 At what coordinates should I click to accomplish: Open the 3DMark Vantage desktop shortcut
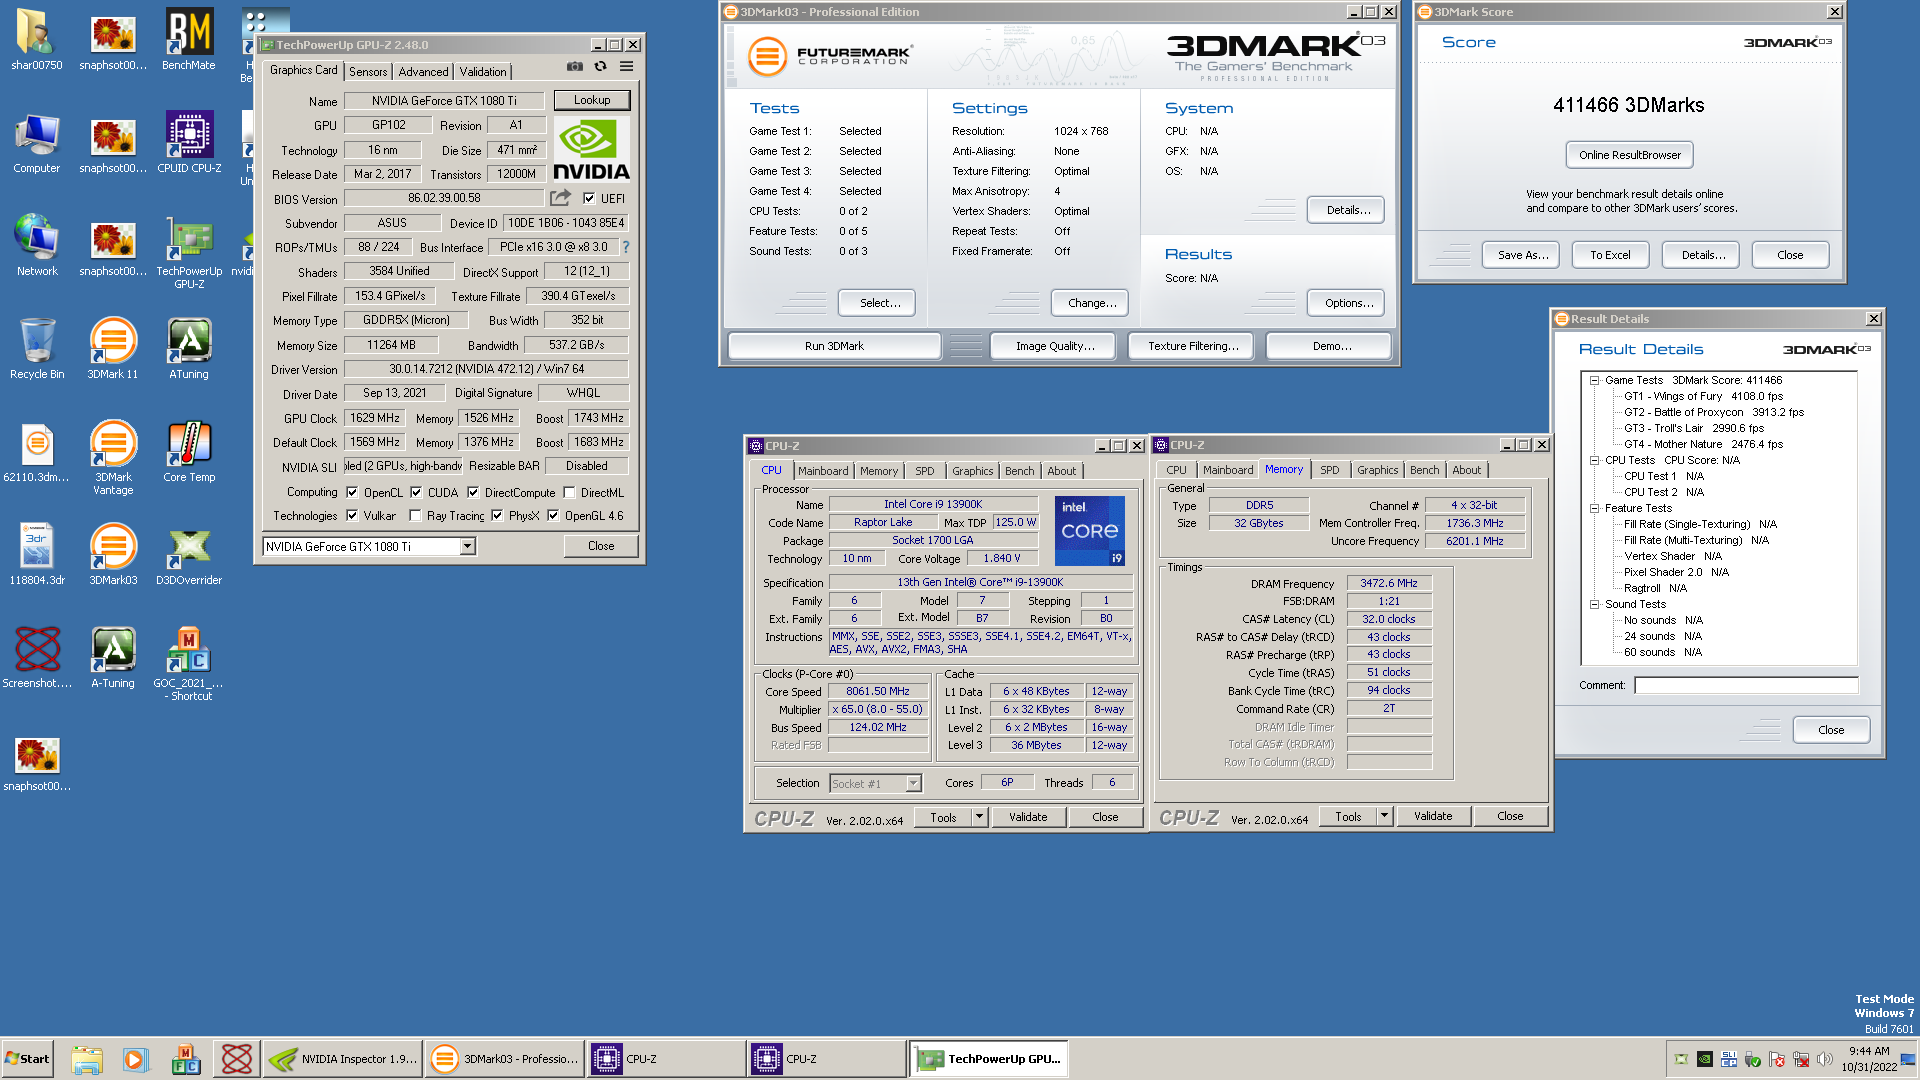coord(113,458)
